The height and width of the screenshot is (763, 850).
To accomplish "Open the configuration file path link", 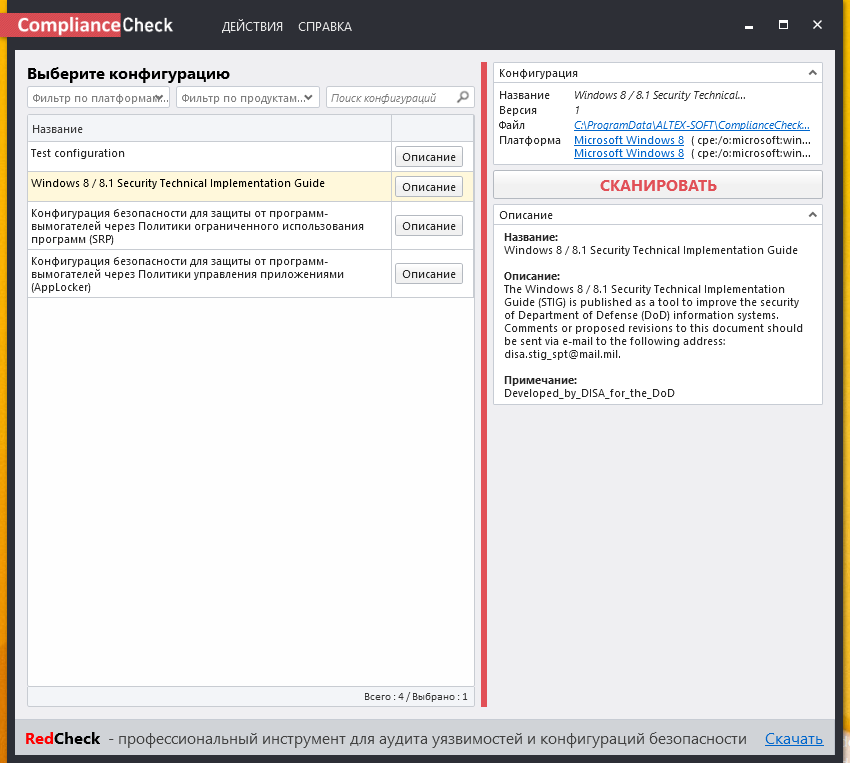I will pyautogui.click(x=692, y=125).
